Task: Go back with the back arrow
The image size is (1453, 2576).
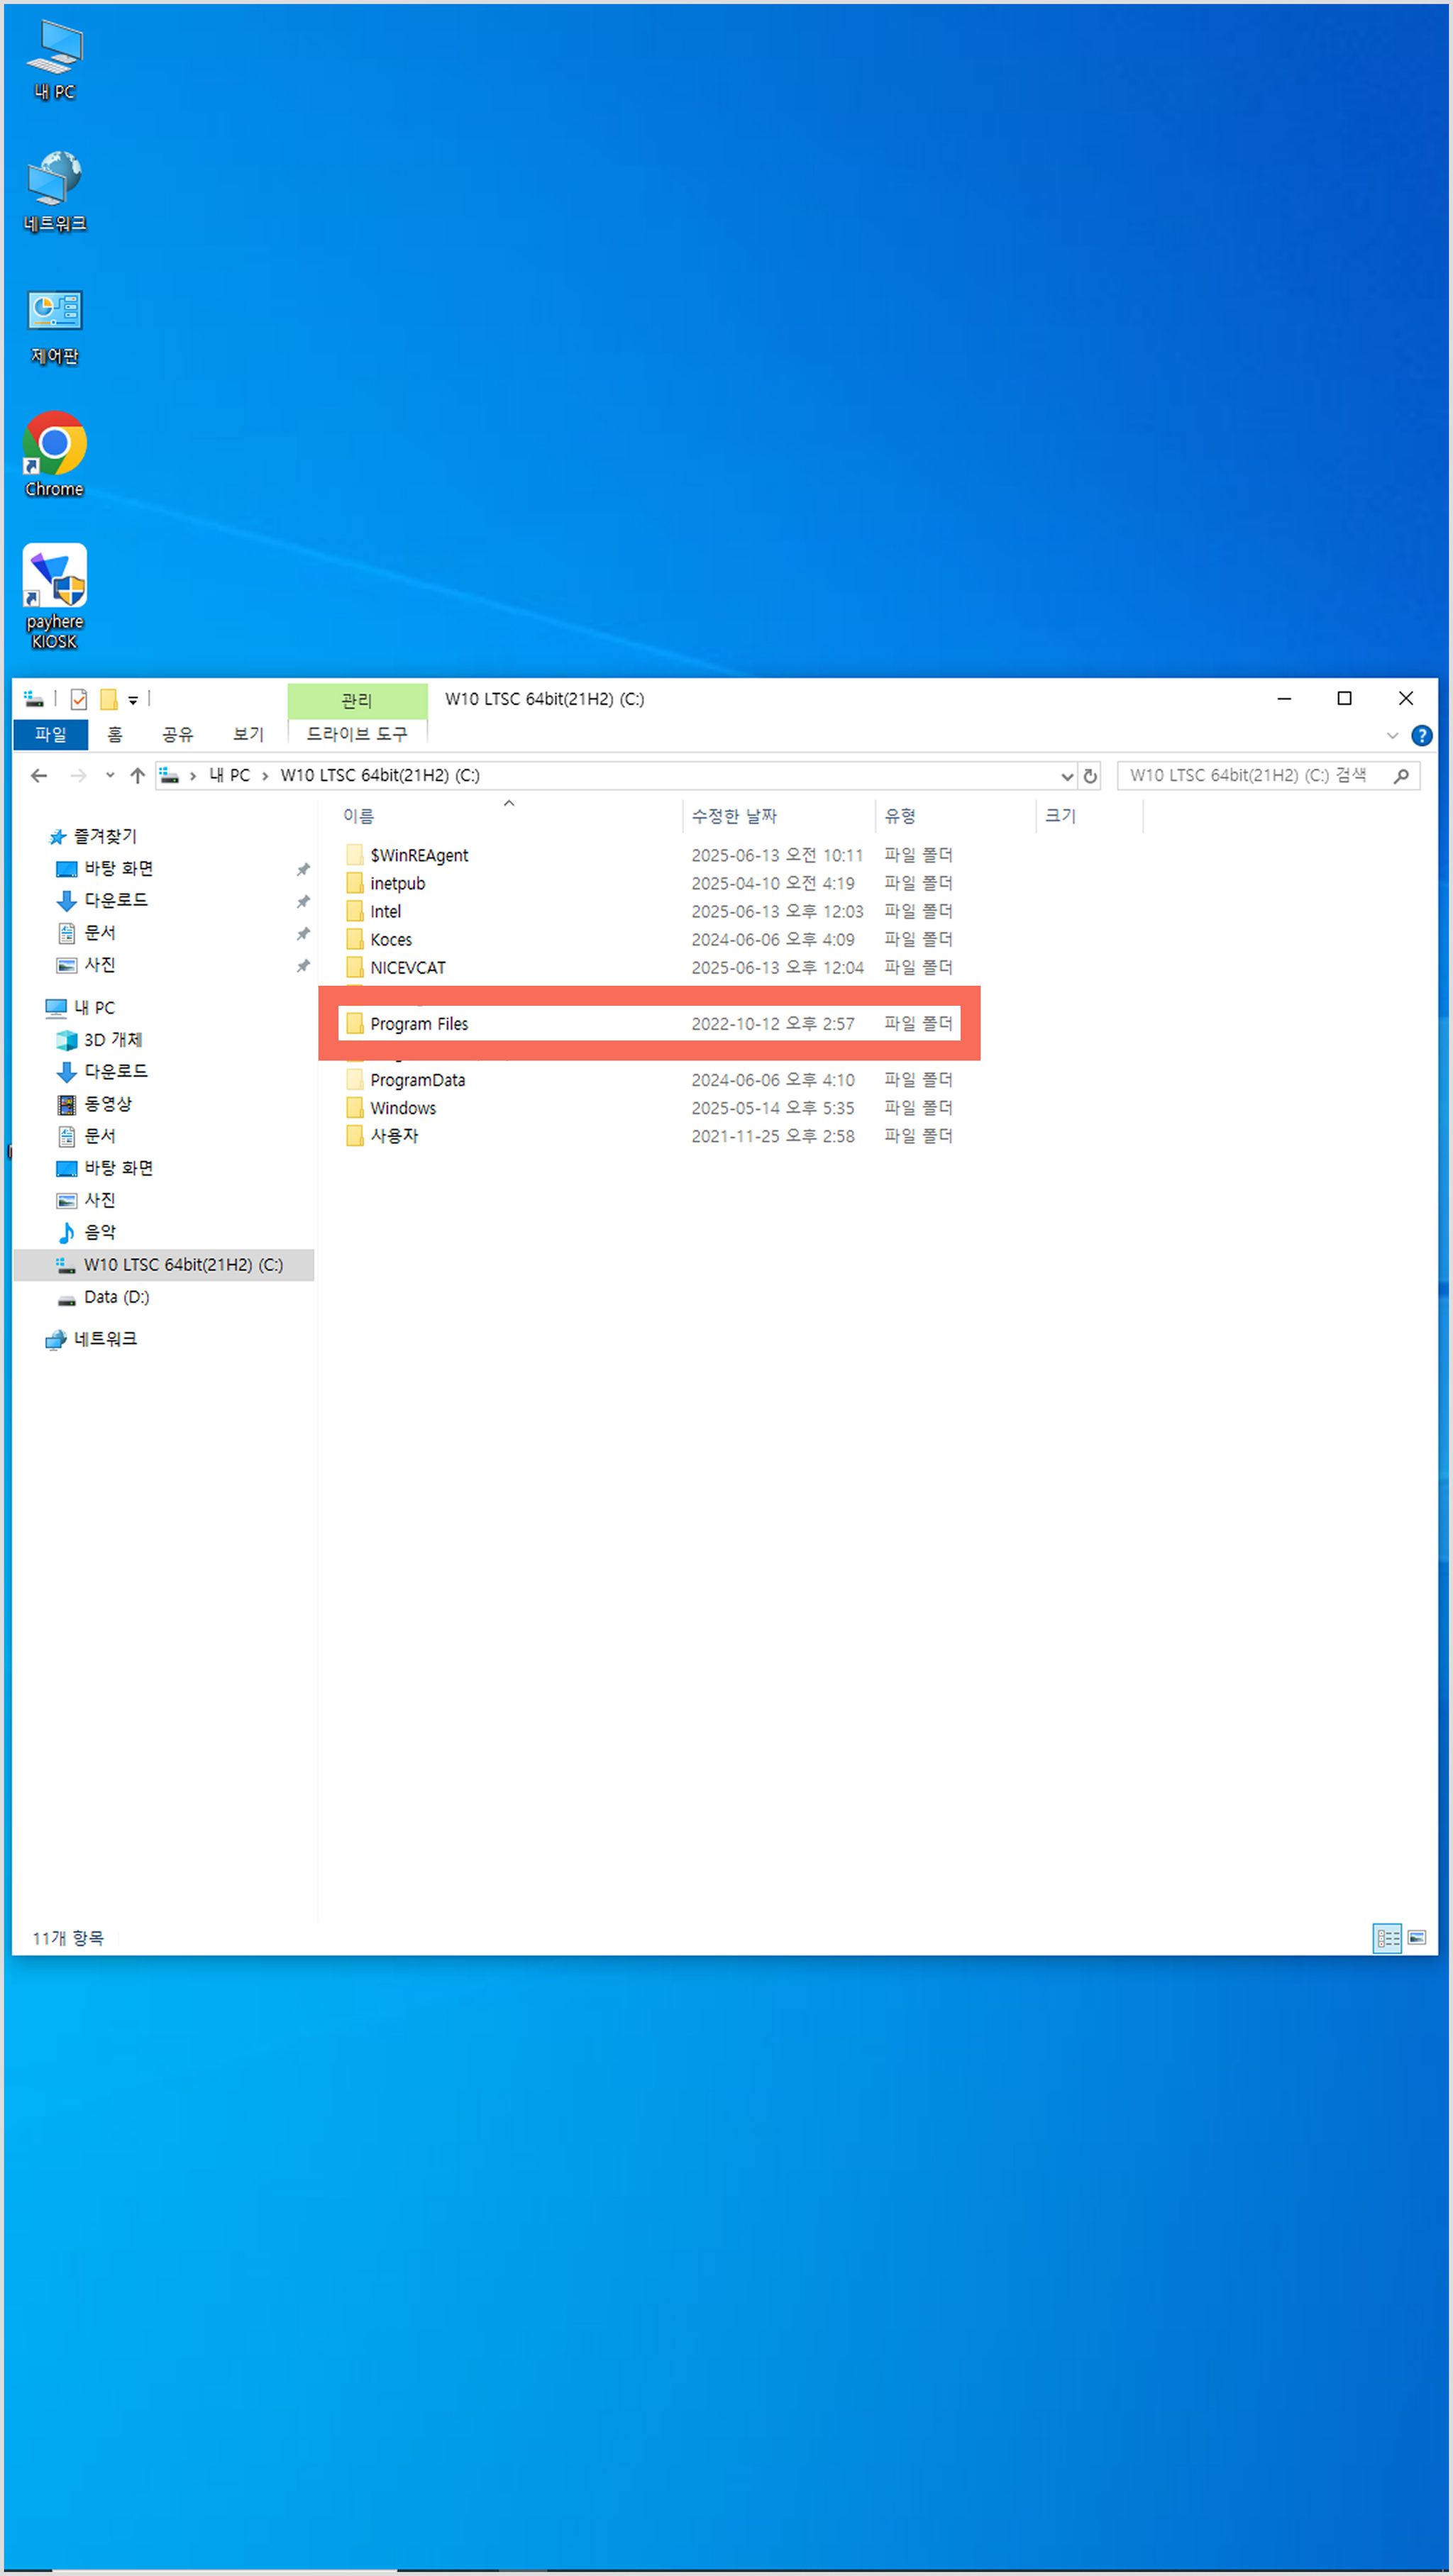Action: [39, 775]
